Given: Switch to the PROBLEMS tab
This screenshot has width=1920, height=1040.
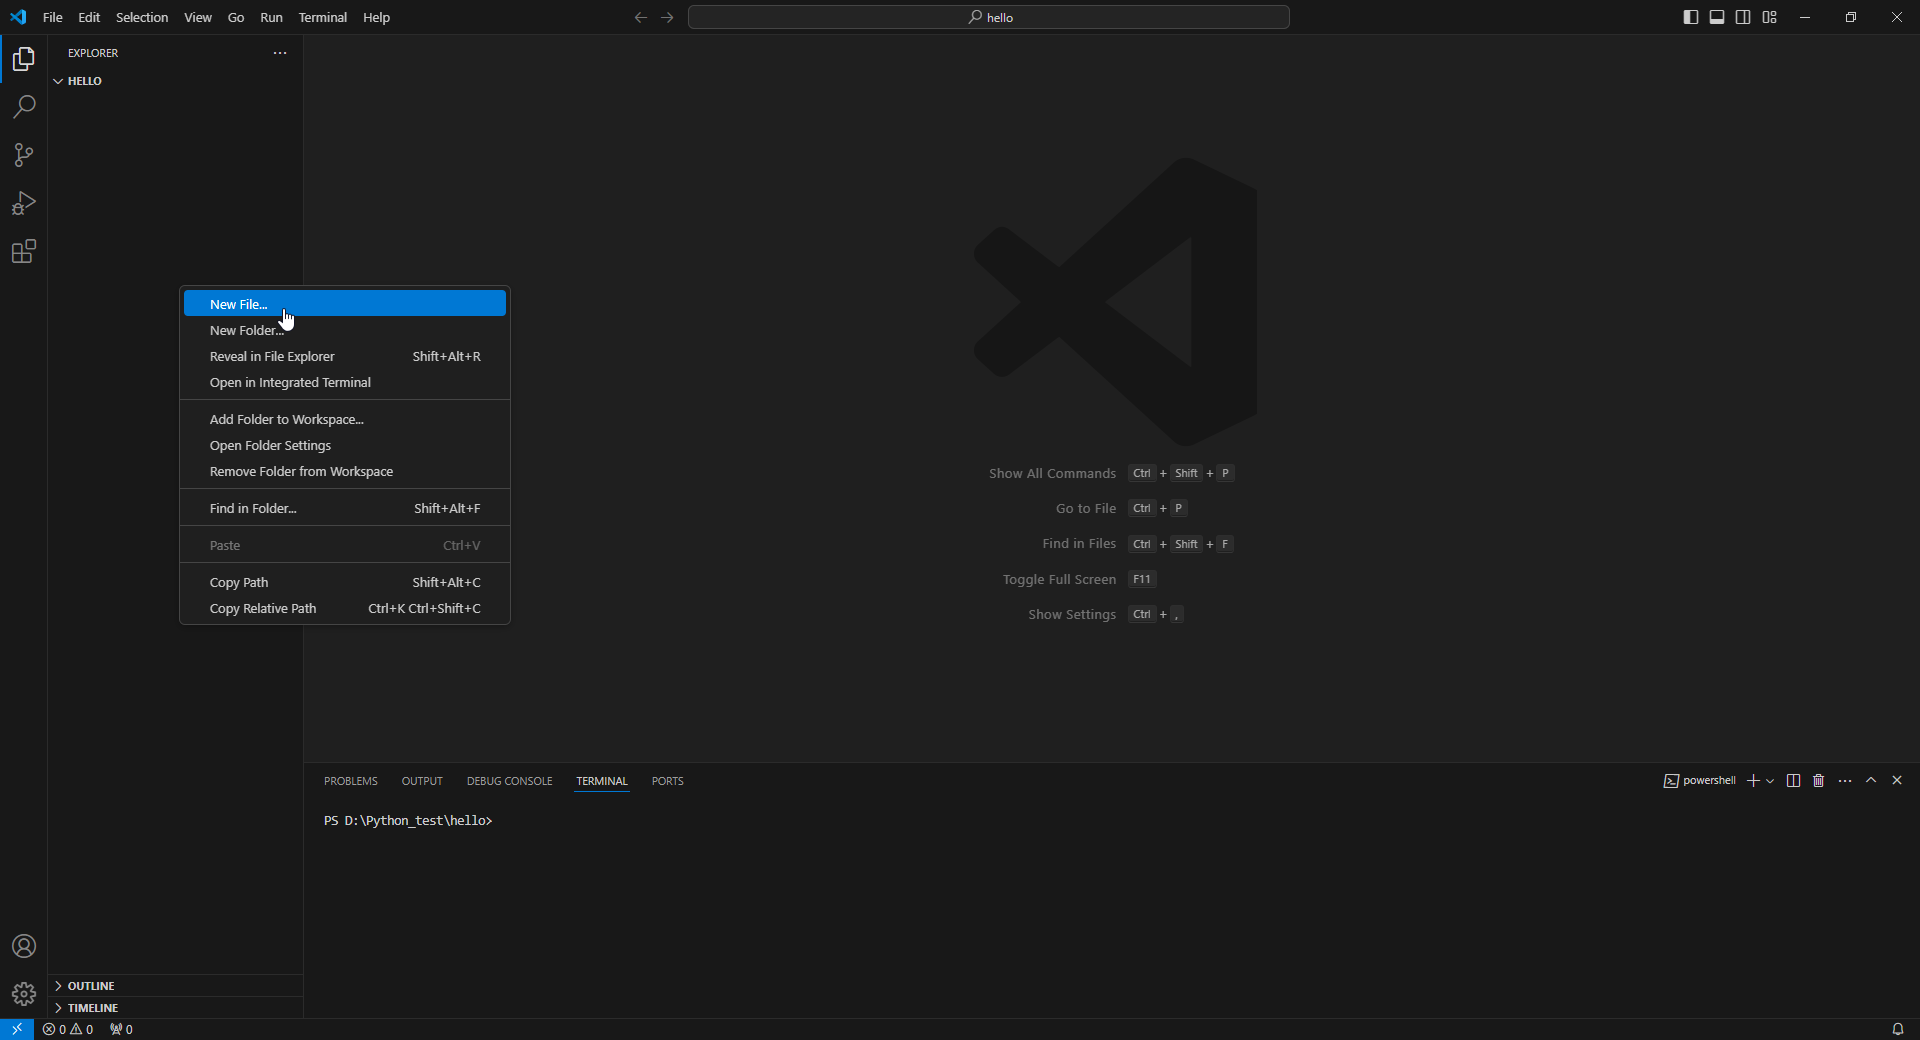Looking at the screenshot, I should pos(351,781).
